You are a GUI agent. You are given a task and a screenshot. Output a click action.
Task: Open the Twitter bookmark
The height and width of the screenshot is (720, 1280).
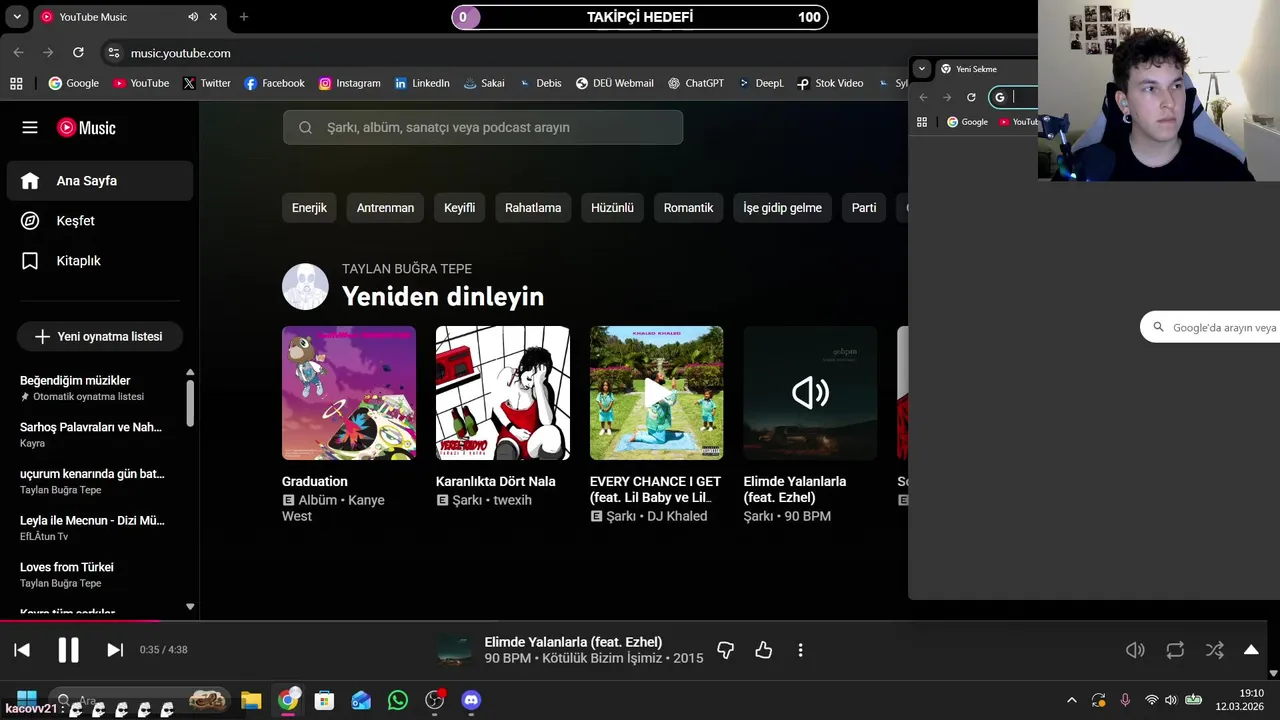click(206, 83)
